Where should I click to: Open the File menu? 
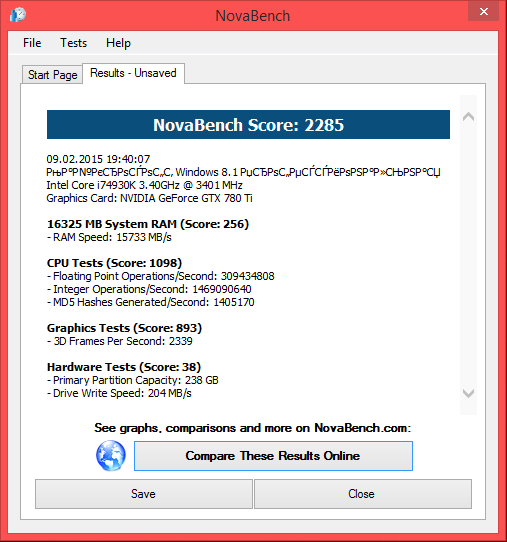(32, 43)
